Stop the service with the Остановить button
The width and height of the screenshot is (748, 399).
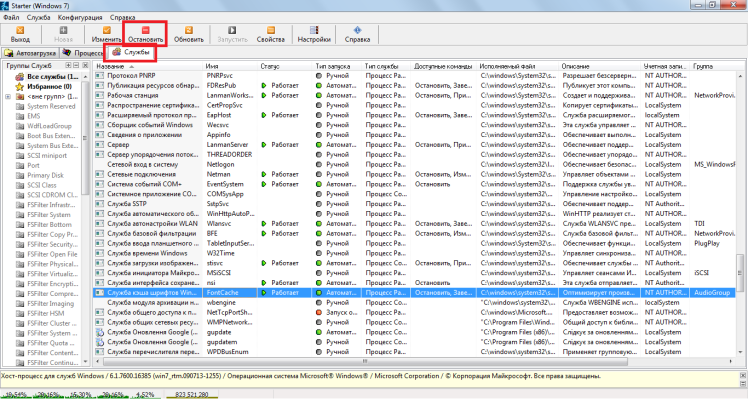point(145,34)
